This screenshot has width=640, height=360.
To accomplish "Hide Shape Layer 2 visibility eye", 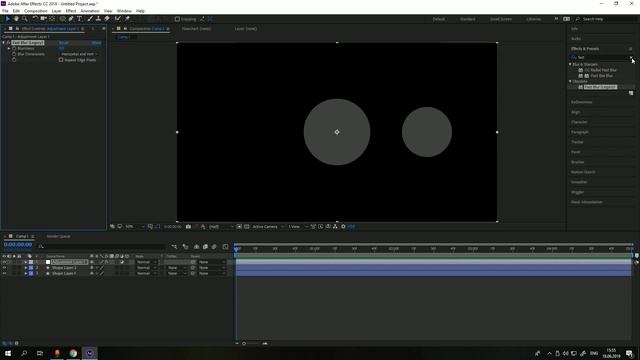I will (4, 268).
